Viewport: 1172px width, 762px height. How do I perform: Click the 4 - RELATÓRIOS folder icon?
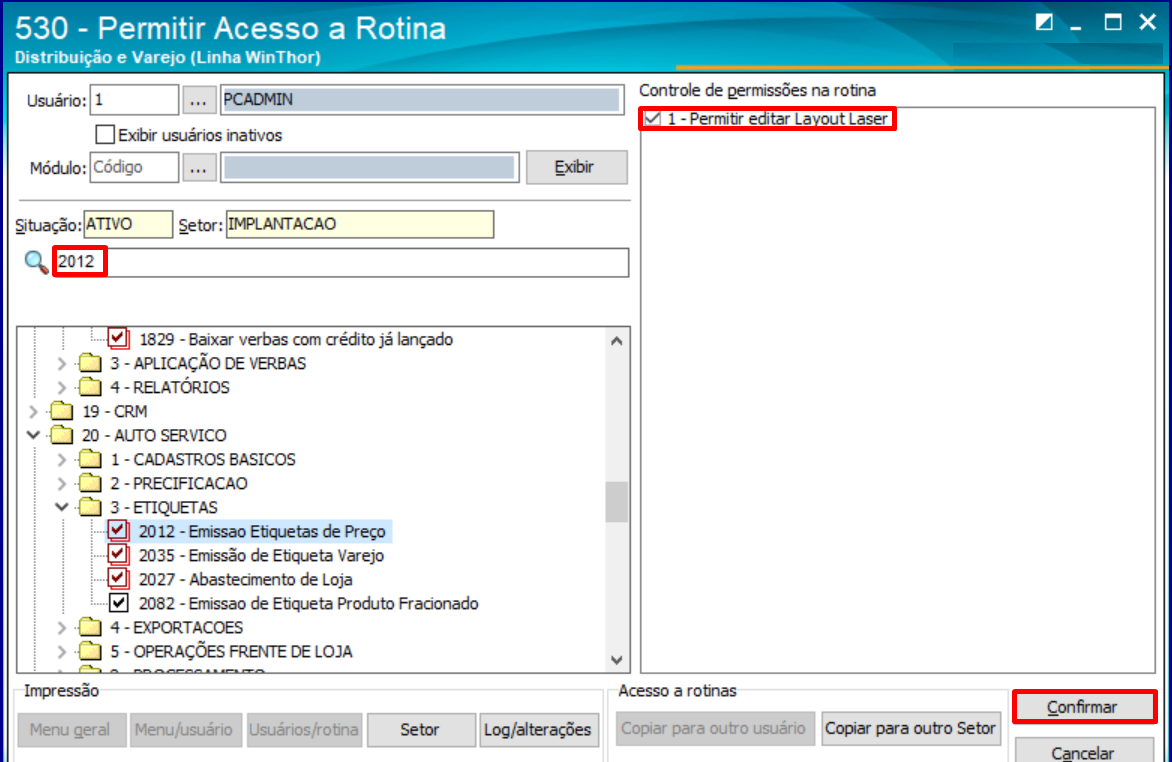pyautogui.click(x=90, y=387)
